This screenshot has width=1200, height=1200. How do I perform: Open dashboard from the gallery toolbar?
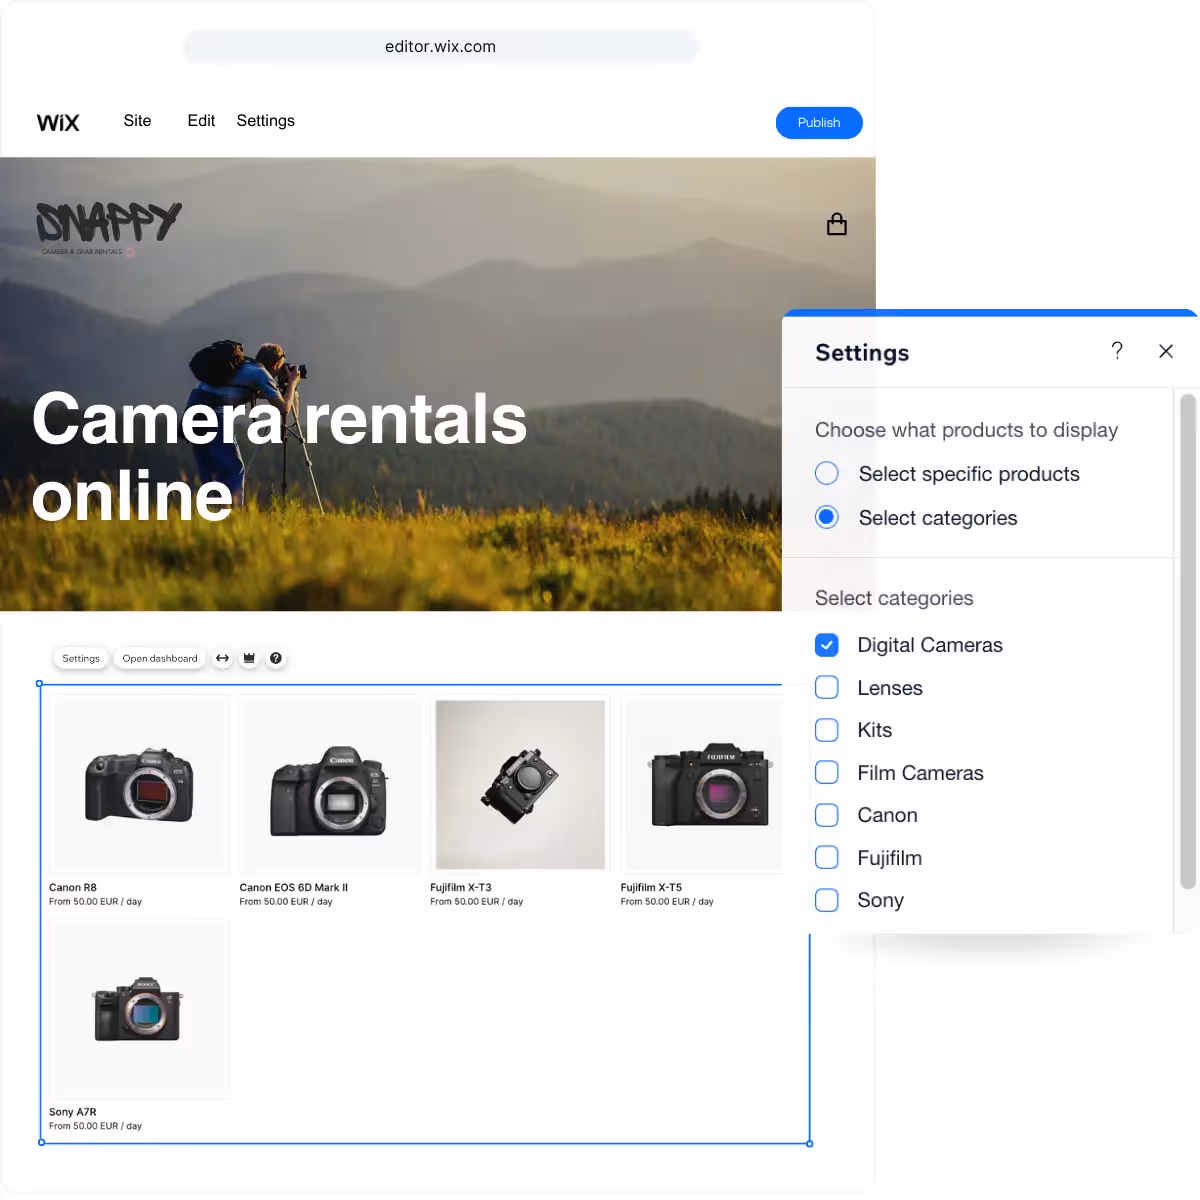click(x=160, y=658)
